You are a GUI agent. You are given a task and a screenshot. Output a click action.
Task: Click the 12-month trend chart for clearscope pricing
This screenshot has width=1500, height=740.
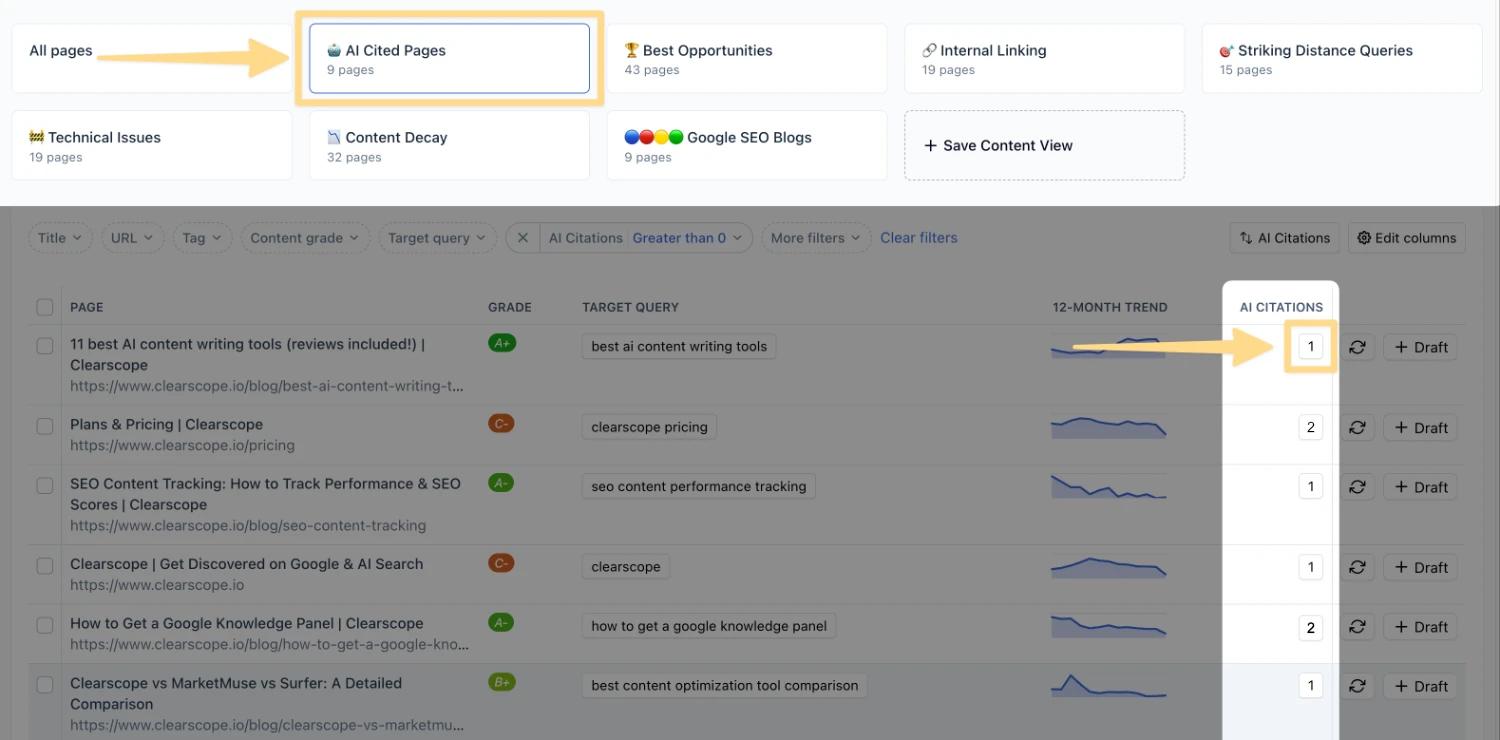1108,428
